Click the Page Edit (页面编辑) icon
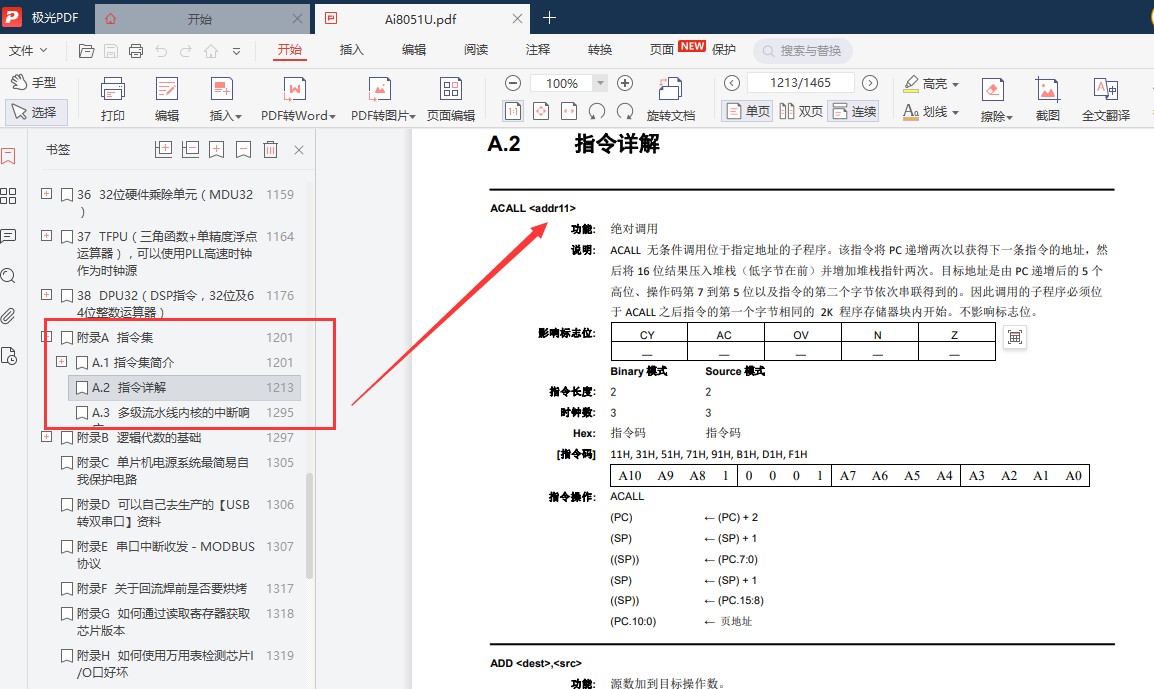This screenshot has height=689, width=1154. [x=450, y=99]
